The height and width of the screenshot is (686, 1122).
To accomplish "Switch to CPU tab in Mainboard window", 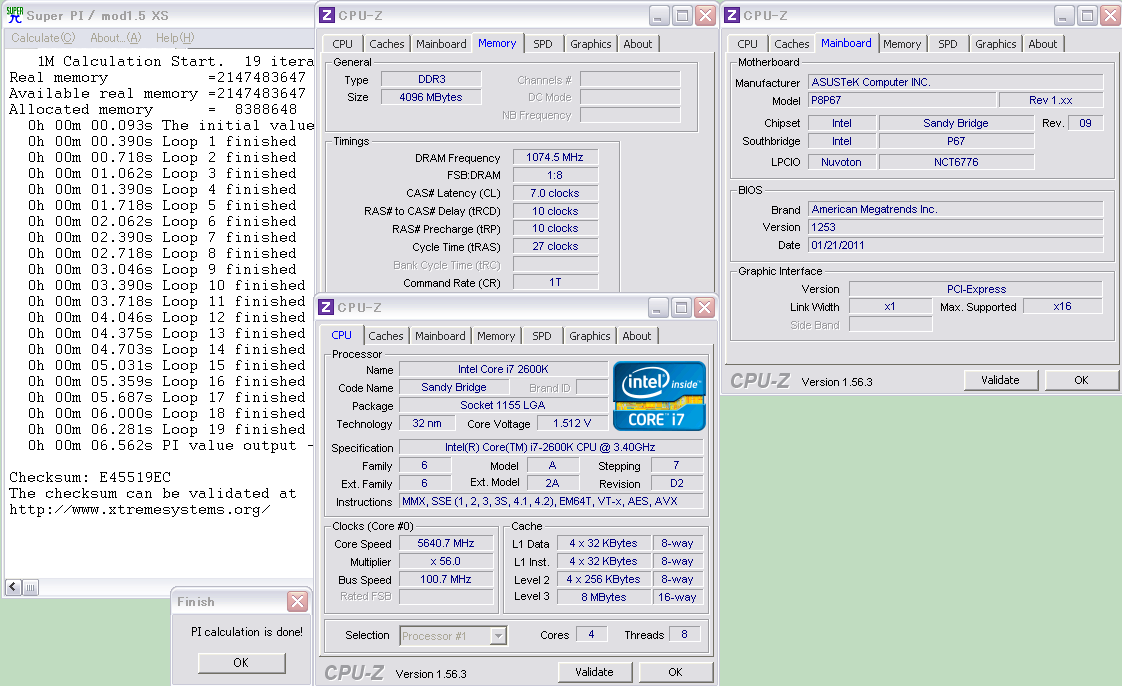I will 747,44.
